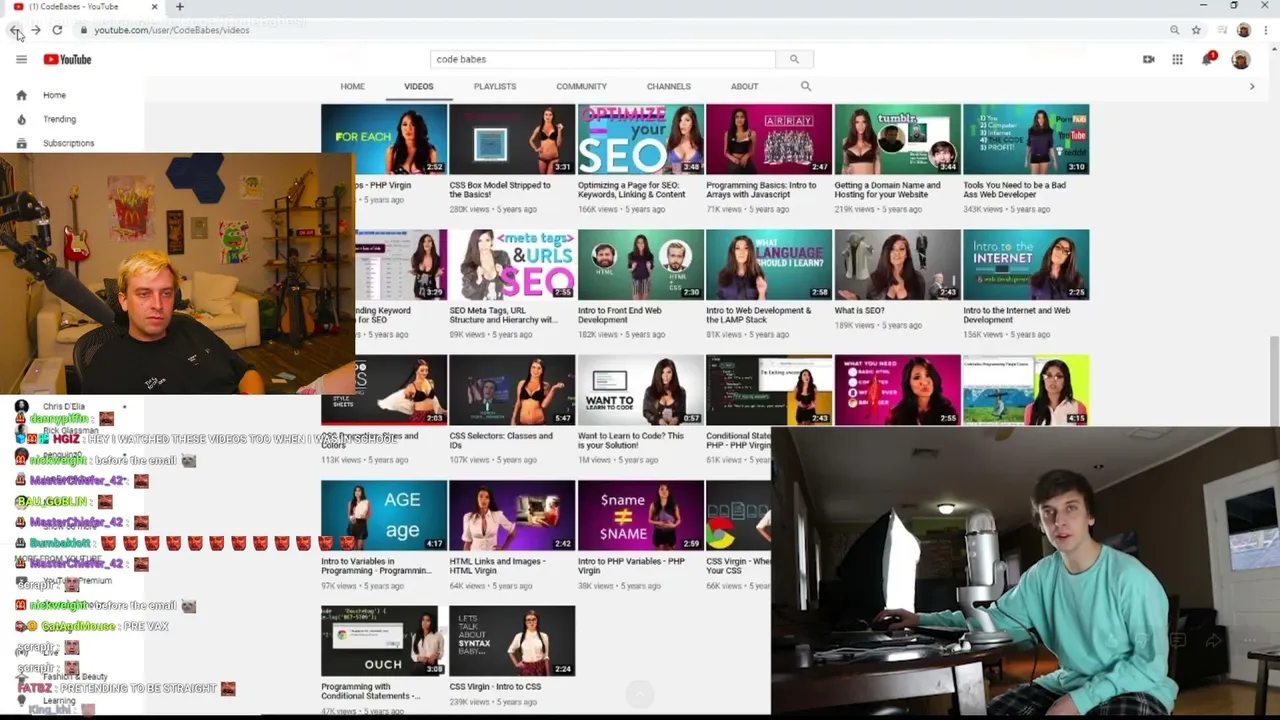Play the 'WANT TO LEARN TO CODE' thumbnail
1280x720 pixels.
tap(641, 390)
